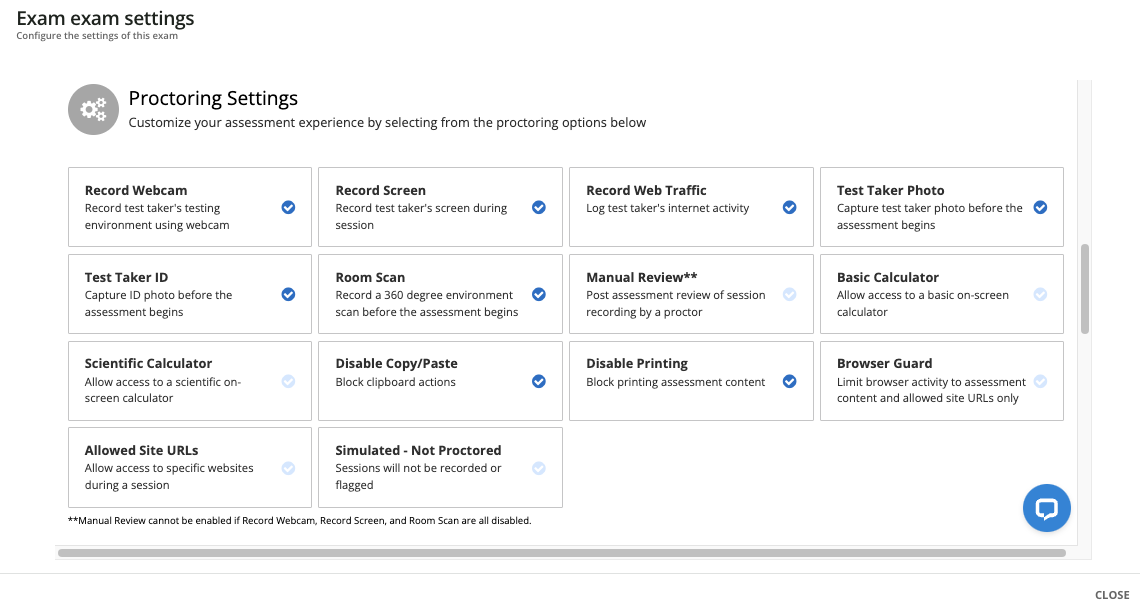Image resolution: width=1140 pixels, height=610 pixels.
Task: Toggle the Test Taker Photo checkmark
Action: click(x=1040, y=208)
